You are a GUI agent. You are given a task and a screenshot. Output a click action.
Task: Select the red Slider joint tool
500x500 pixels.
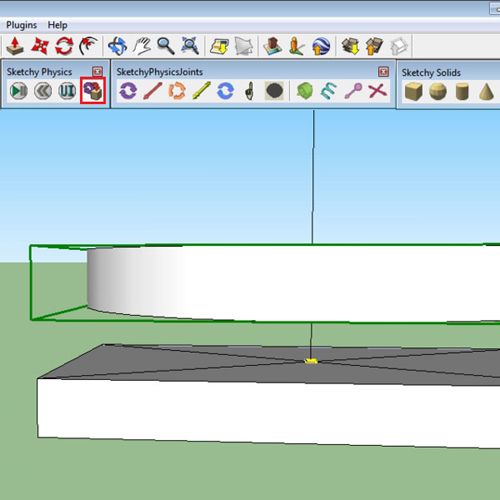click(153, 91)
